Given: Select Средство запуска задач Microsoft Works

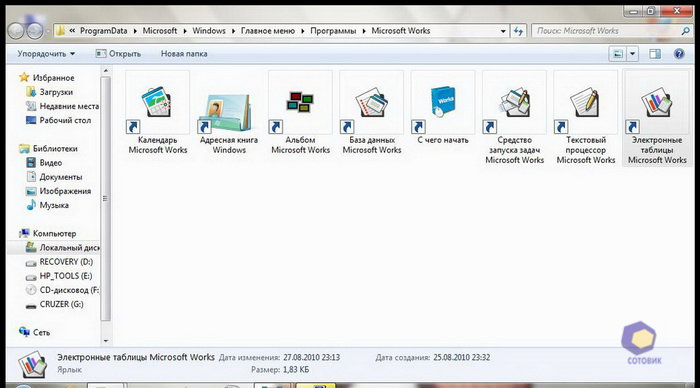Looking at the screenshot, I should pos(514,118).
